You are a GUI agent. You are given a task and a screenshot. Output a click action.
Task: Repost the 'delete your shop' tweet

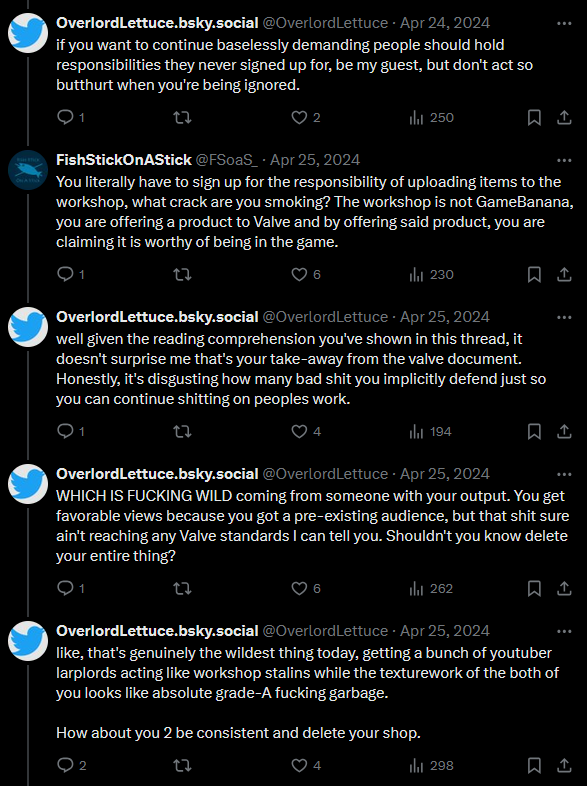182,765
